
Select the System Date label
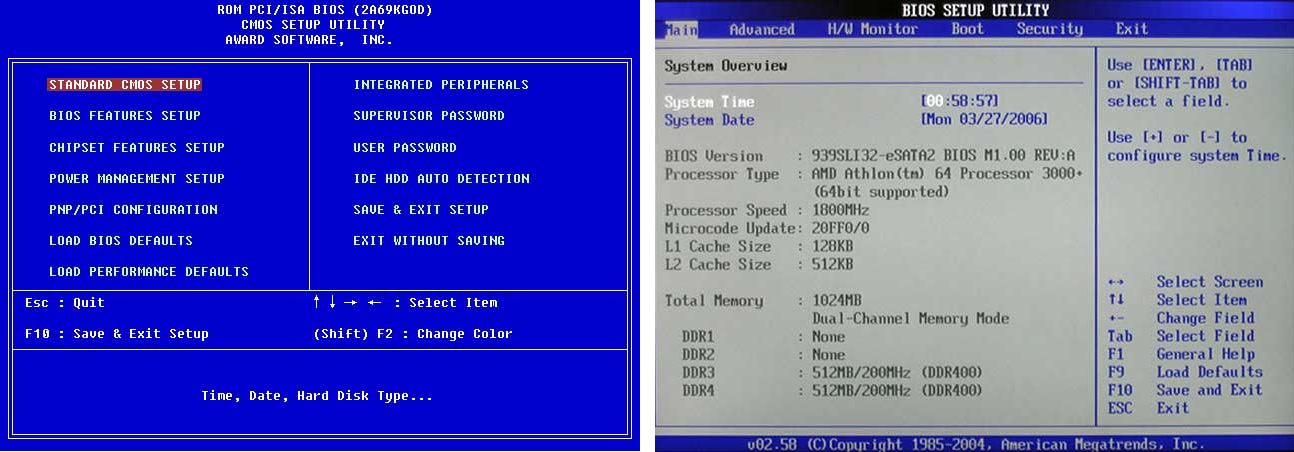(709, 120)
